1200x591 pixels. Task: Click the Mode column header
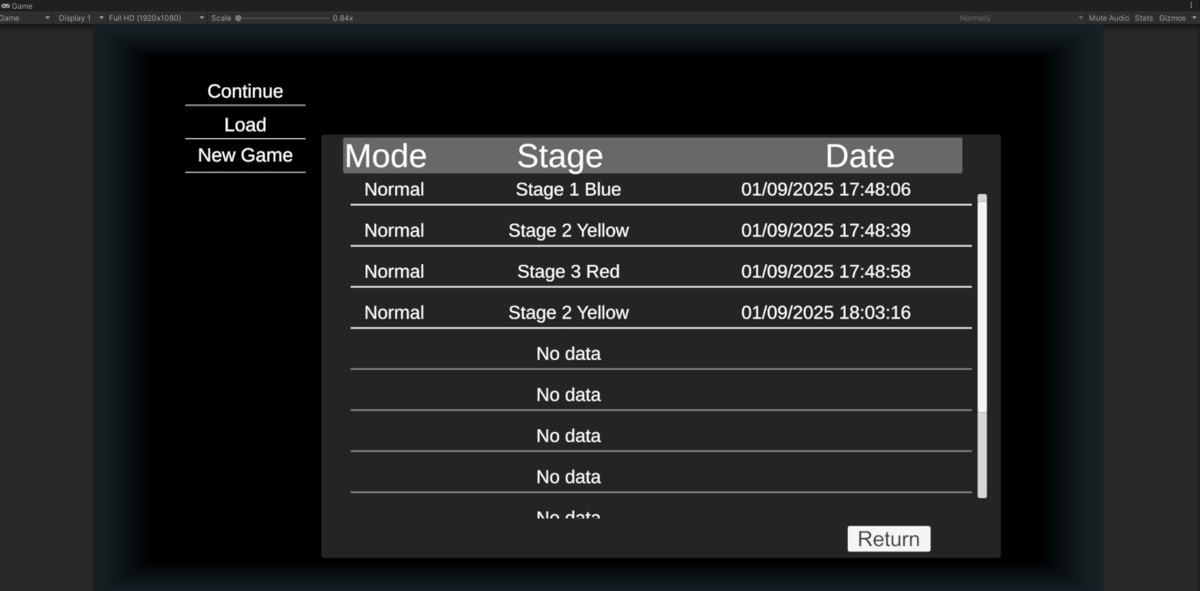[x=386, y=156]
